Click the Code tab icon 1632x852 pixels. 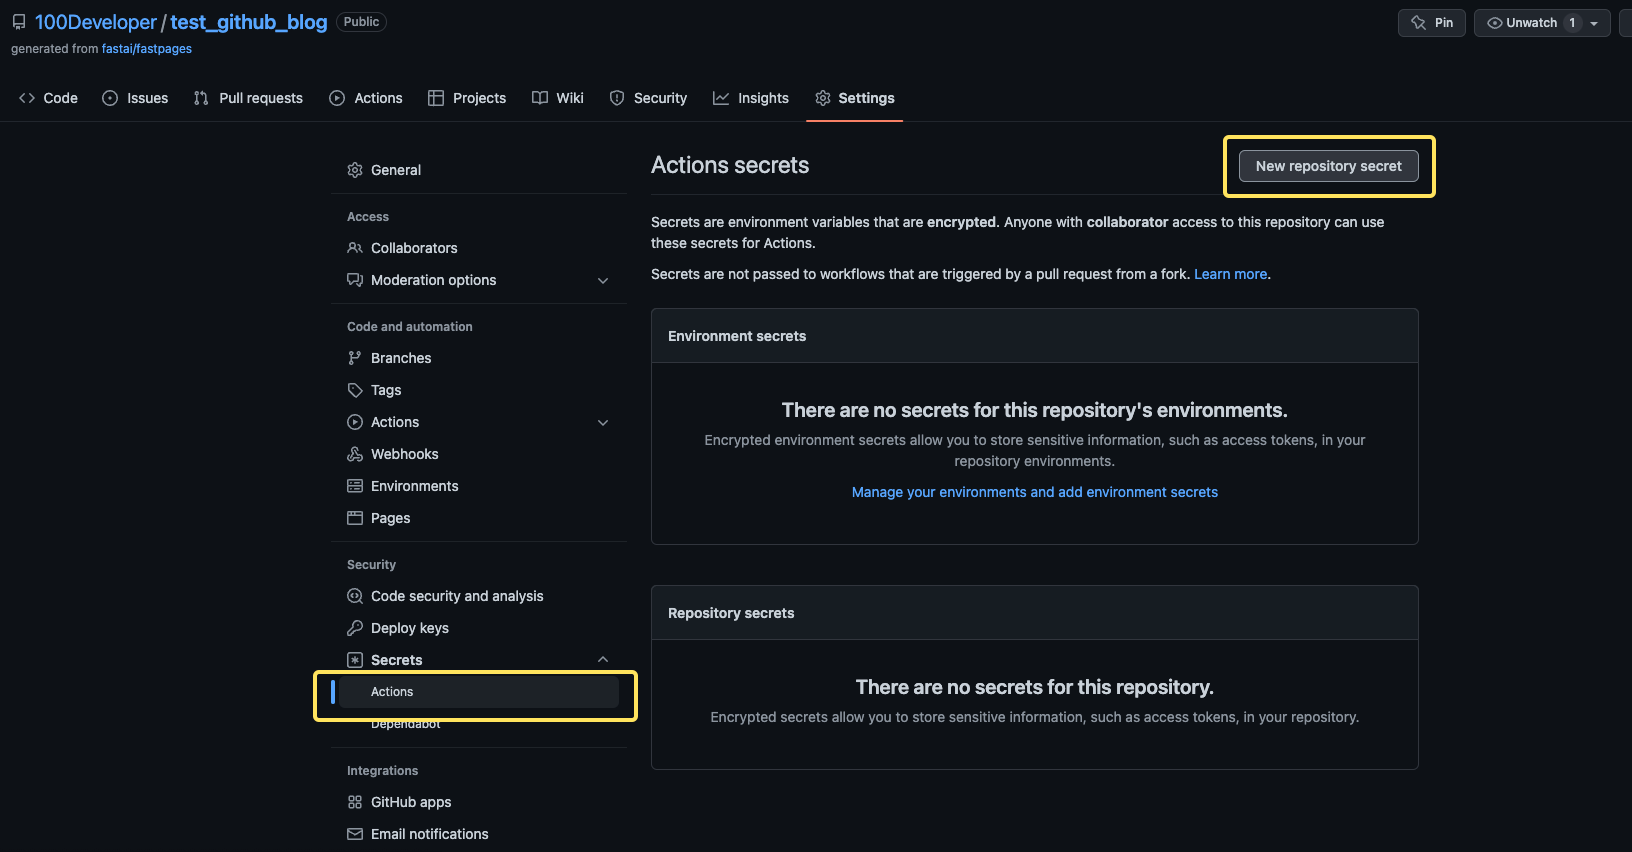(x=27, y=98)
